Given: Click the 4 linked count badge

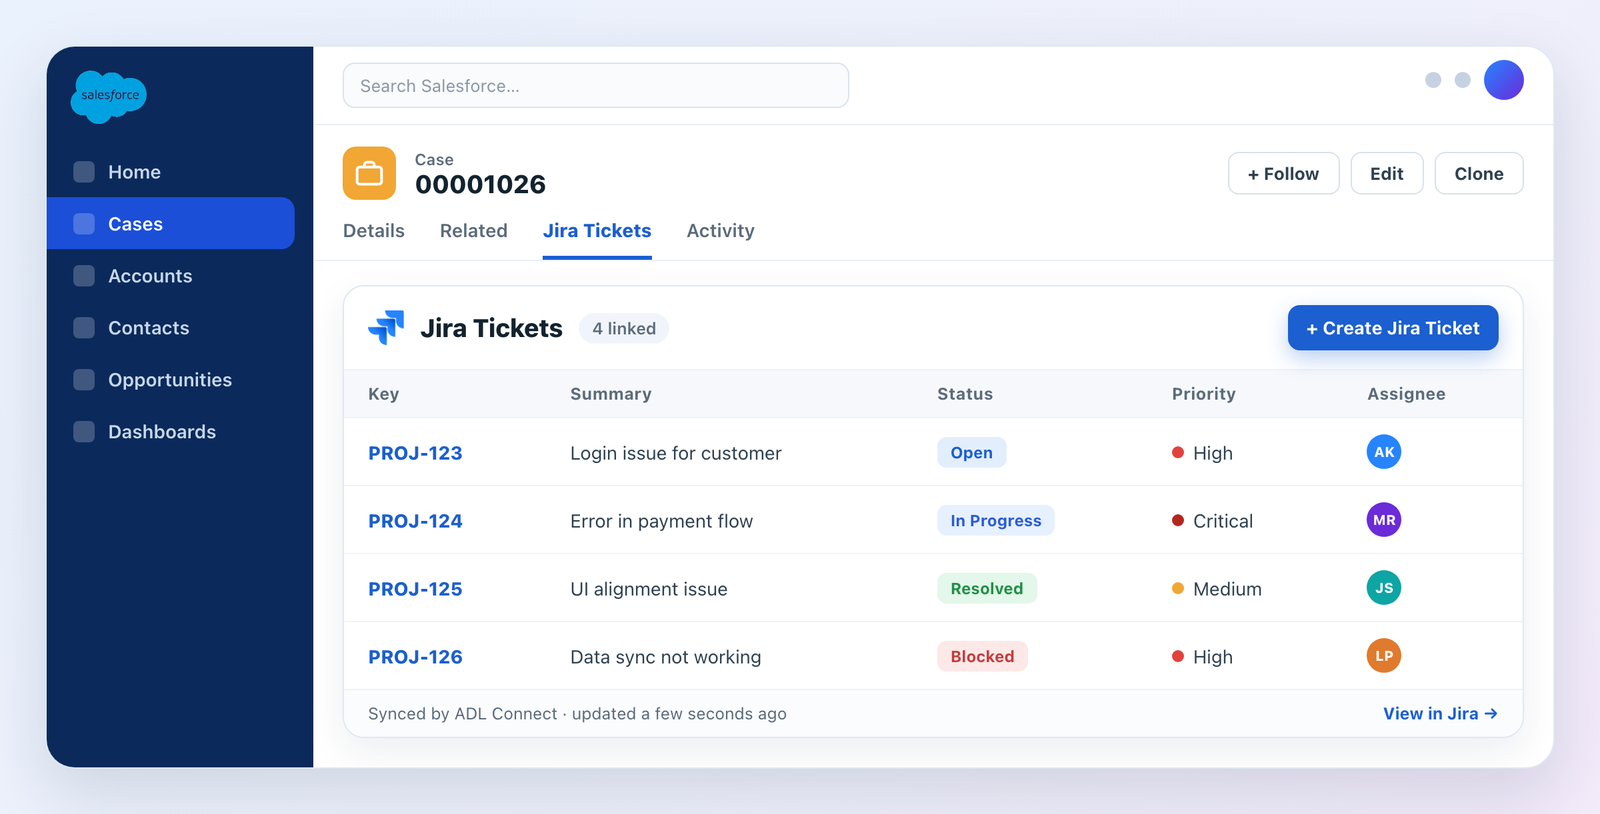Looking at the screenshot, I should coord(624,328).
